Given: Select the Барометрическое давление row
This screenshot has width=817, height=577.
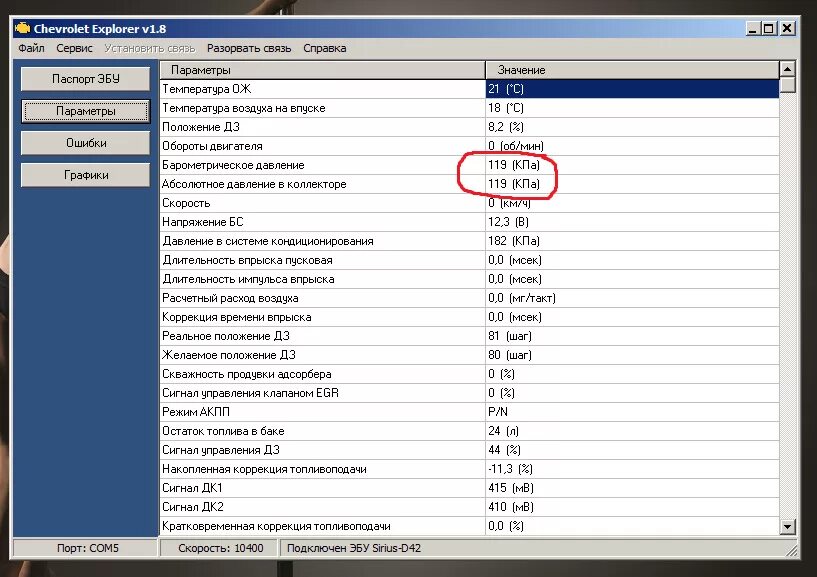Looking at the screenshot, I should [x=469, y=165].
